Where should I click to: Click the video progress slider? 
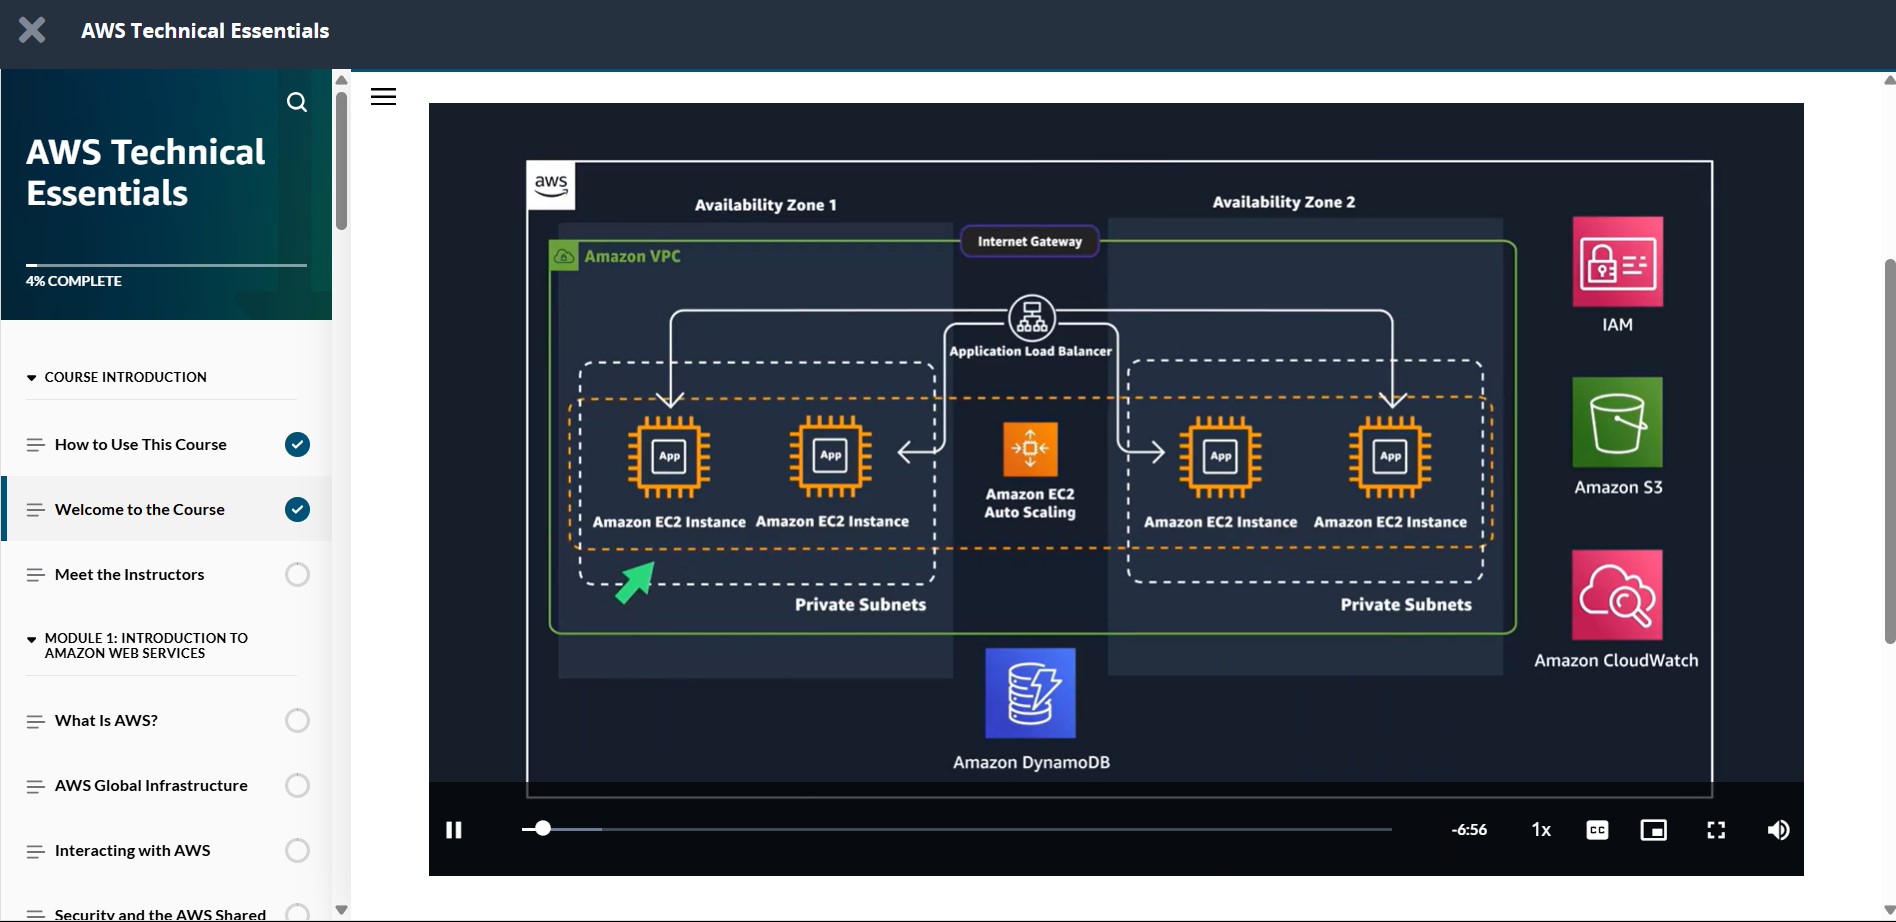point(955,829)
